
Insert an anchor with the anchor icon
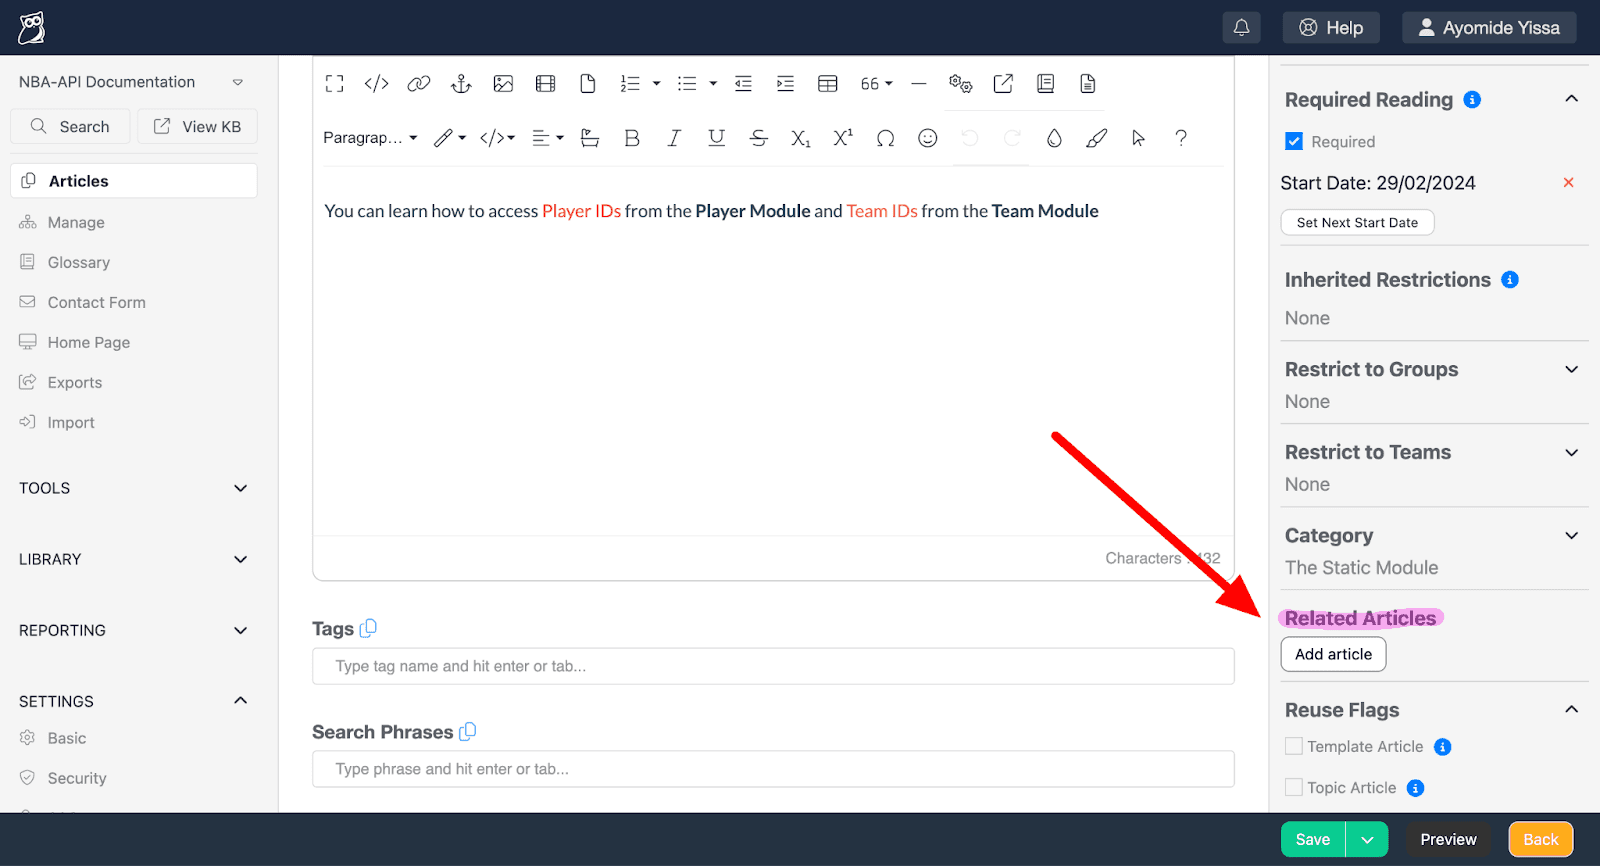click(x=461, y=84)
